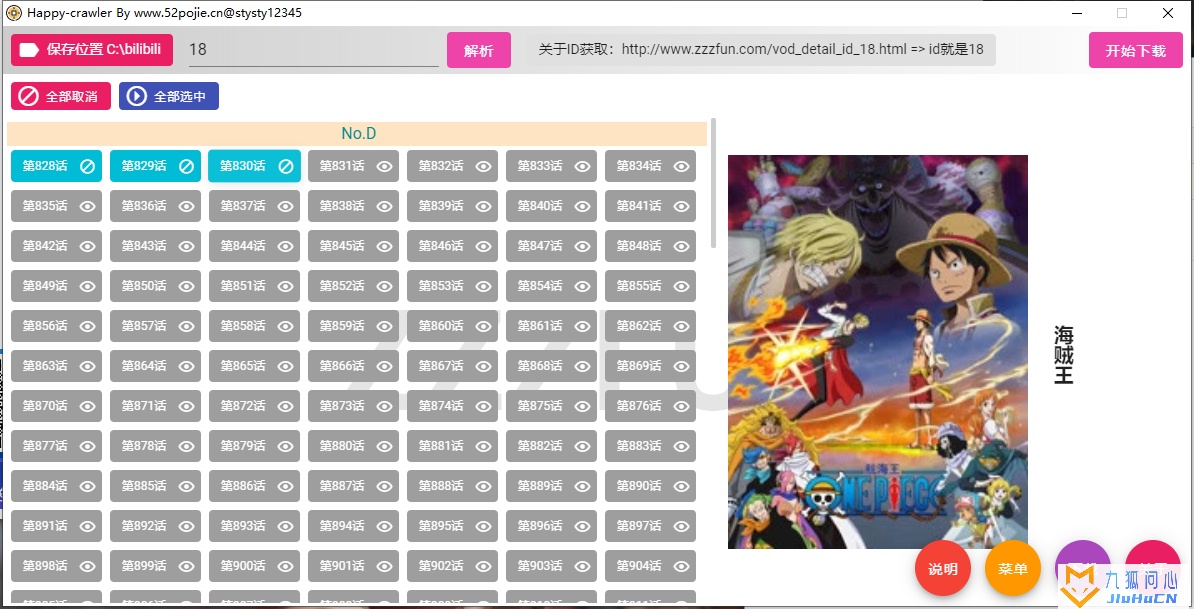
Task: Click the eye icon on episode 第898话
Action: point(88,566)
